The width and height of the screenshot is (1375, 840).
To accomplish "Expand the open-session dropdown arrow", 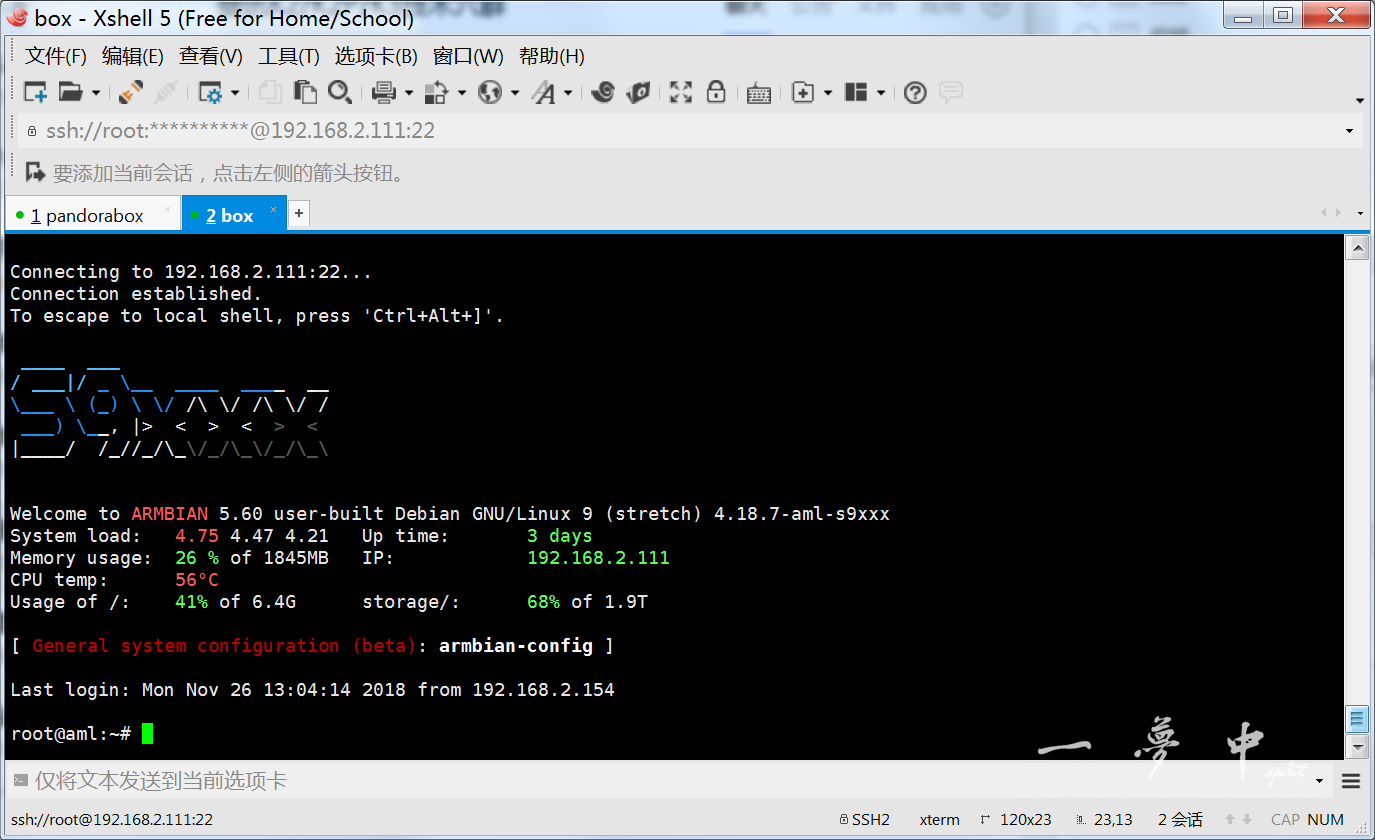I will pos(96,93).
